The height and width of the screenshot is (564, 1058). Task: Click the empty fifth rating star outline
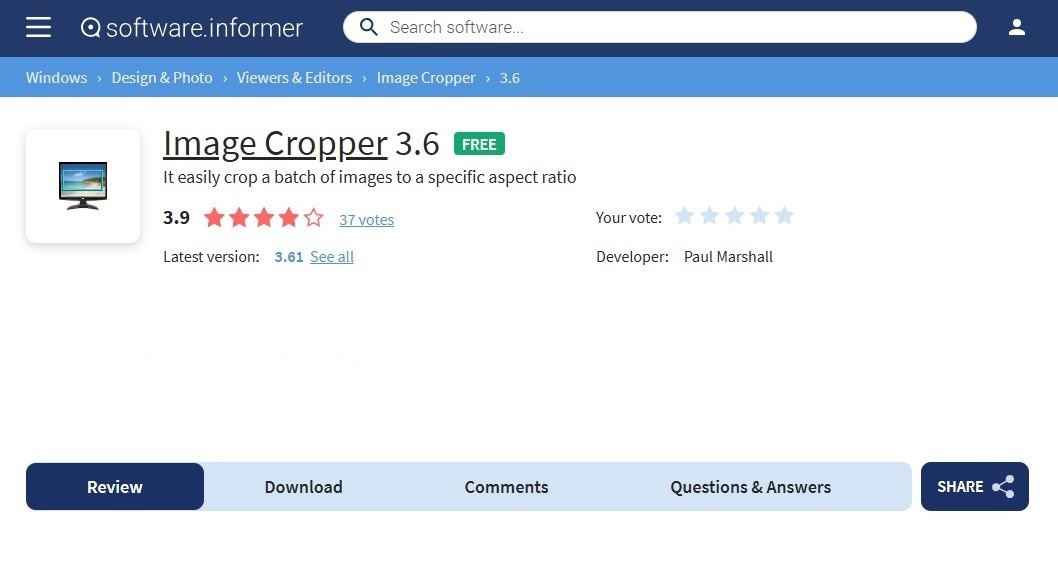313,217
